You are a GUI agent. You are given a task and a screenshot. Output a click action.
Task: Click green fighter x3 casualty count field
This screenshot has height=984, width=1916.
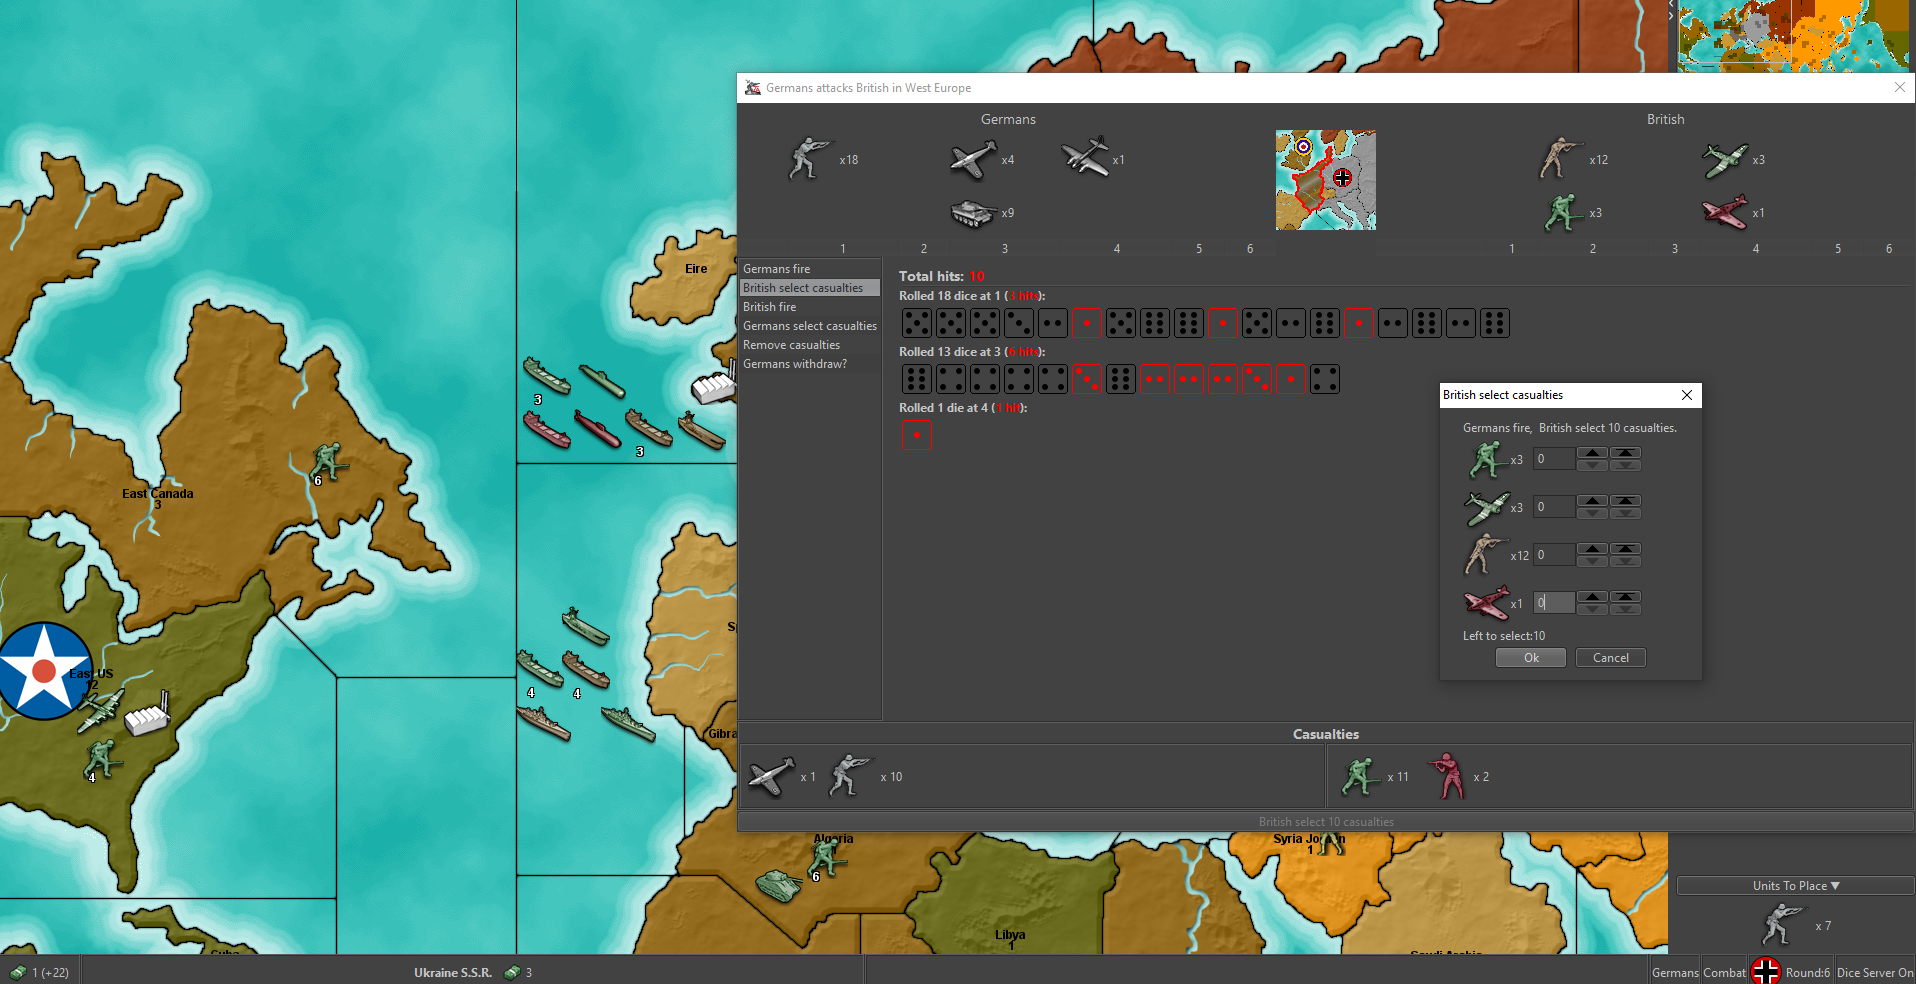coord(1554,507)
